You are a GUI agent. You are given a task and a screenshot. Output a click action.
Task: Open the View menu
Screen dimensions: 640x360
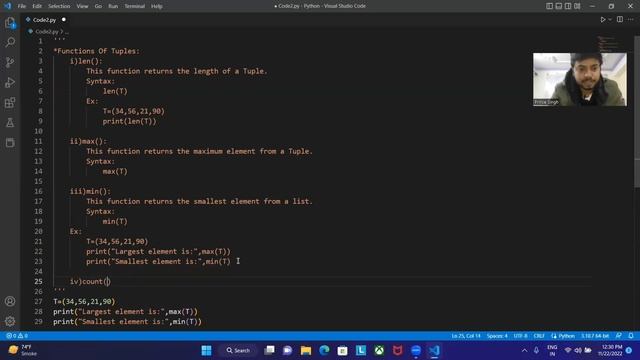pos(82,6)
